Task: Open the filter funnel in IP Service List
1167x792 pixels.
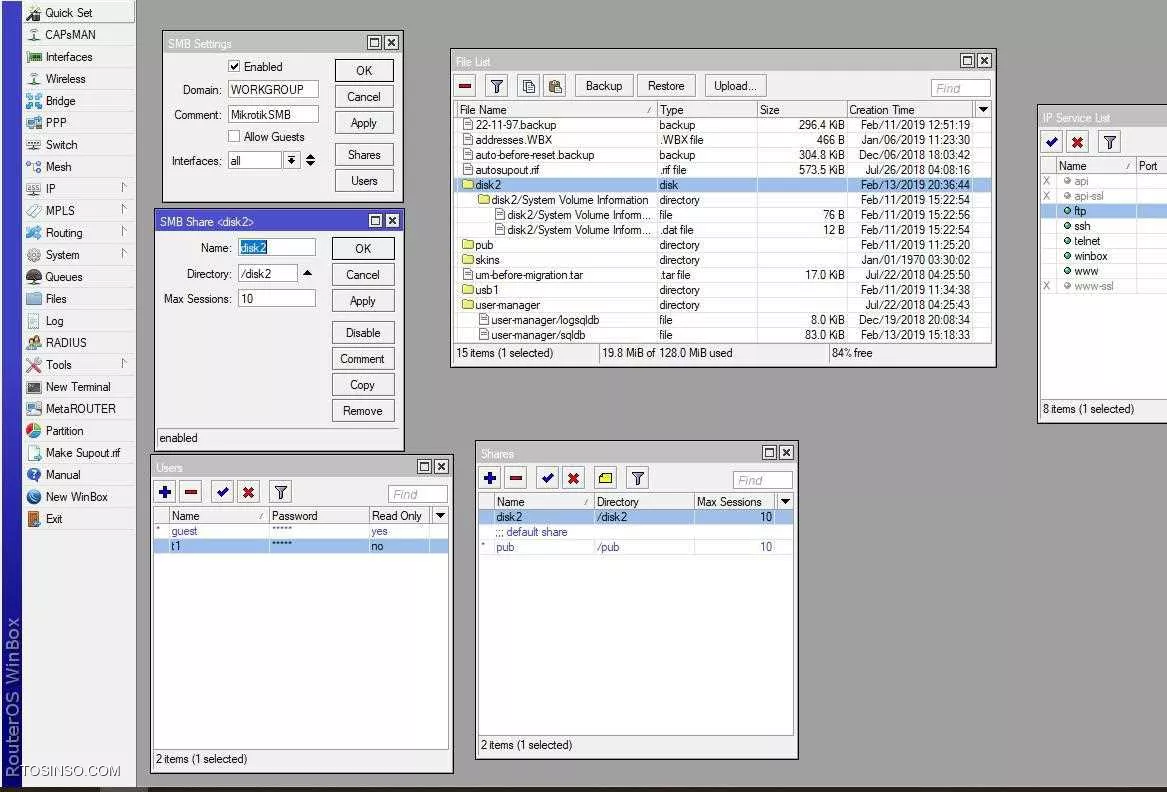Action: (1110, 141)
